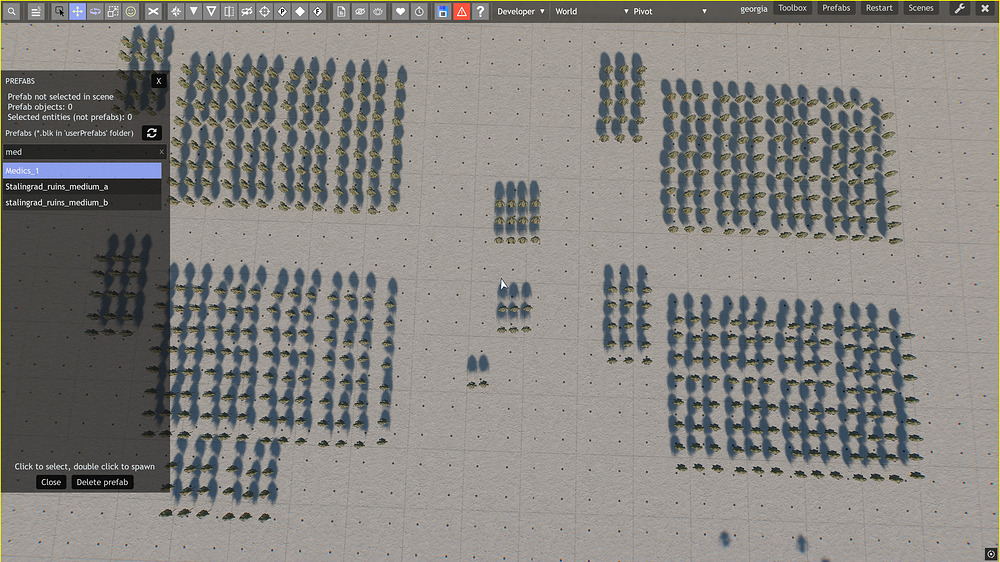Open the Toolbox panel

pyautogui.click(x=792, y=8)
